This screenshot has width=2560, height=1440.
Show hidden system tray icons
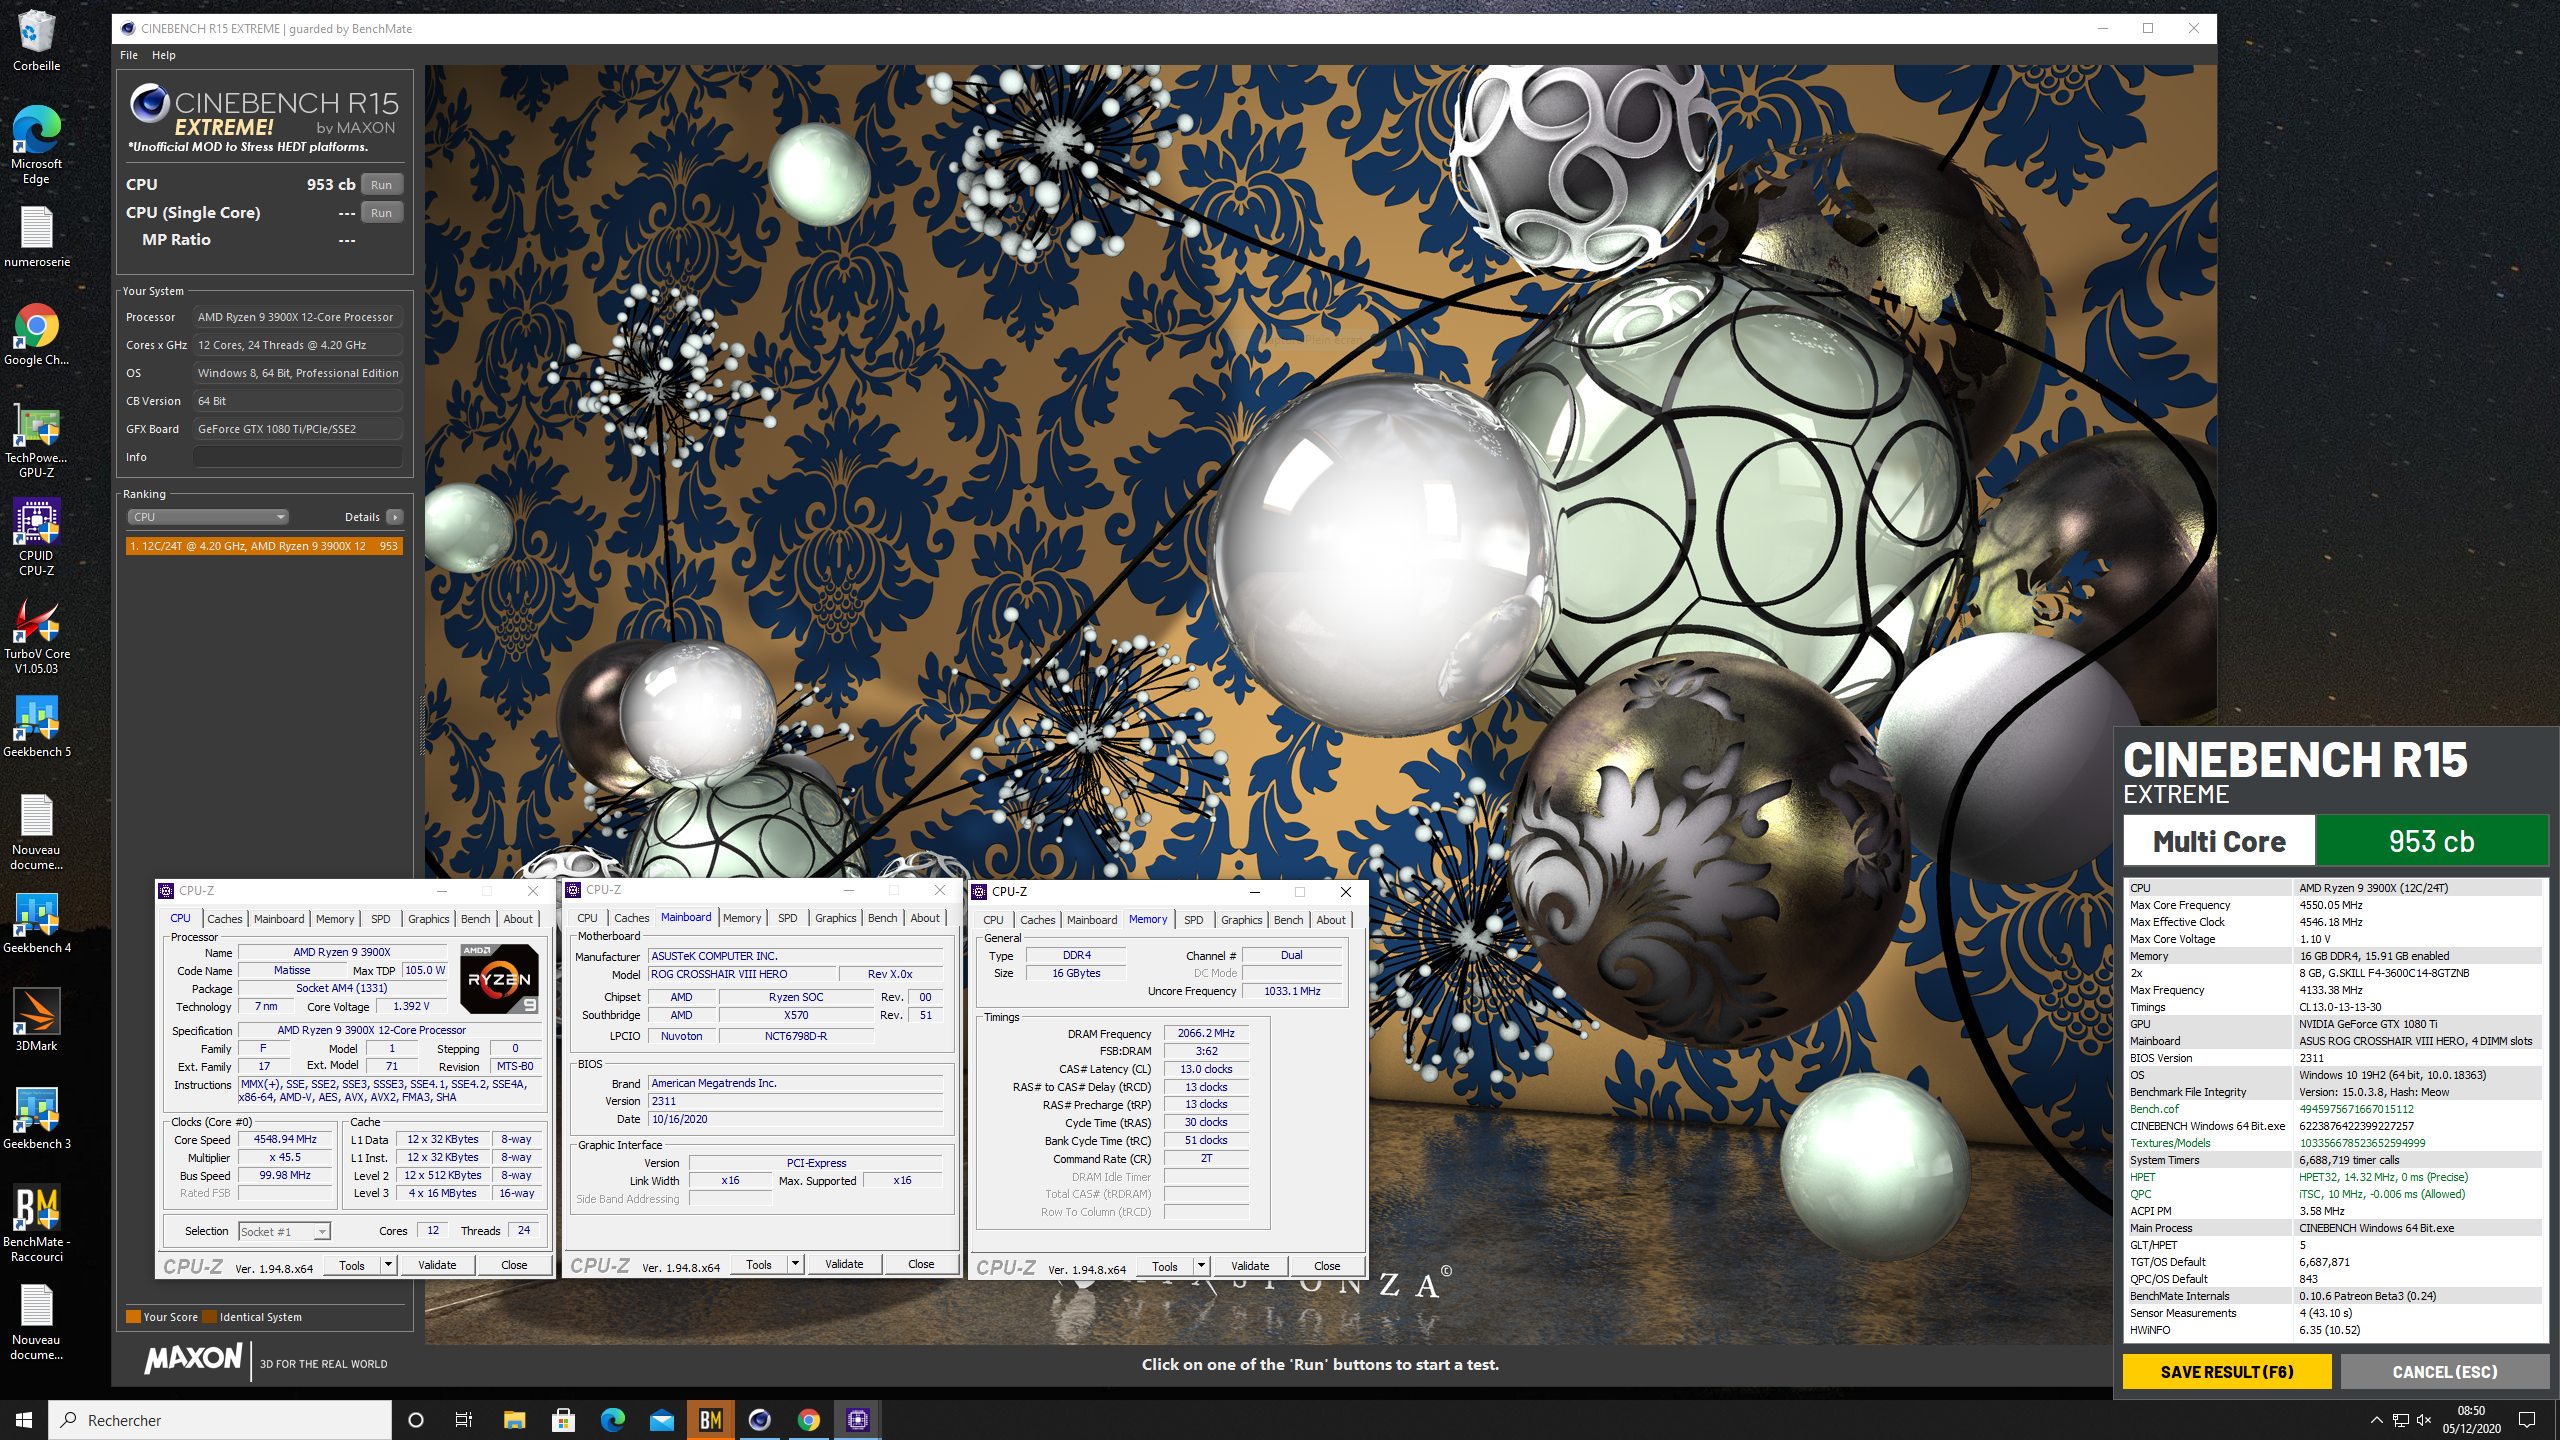point(2377,1420)
